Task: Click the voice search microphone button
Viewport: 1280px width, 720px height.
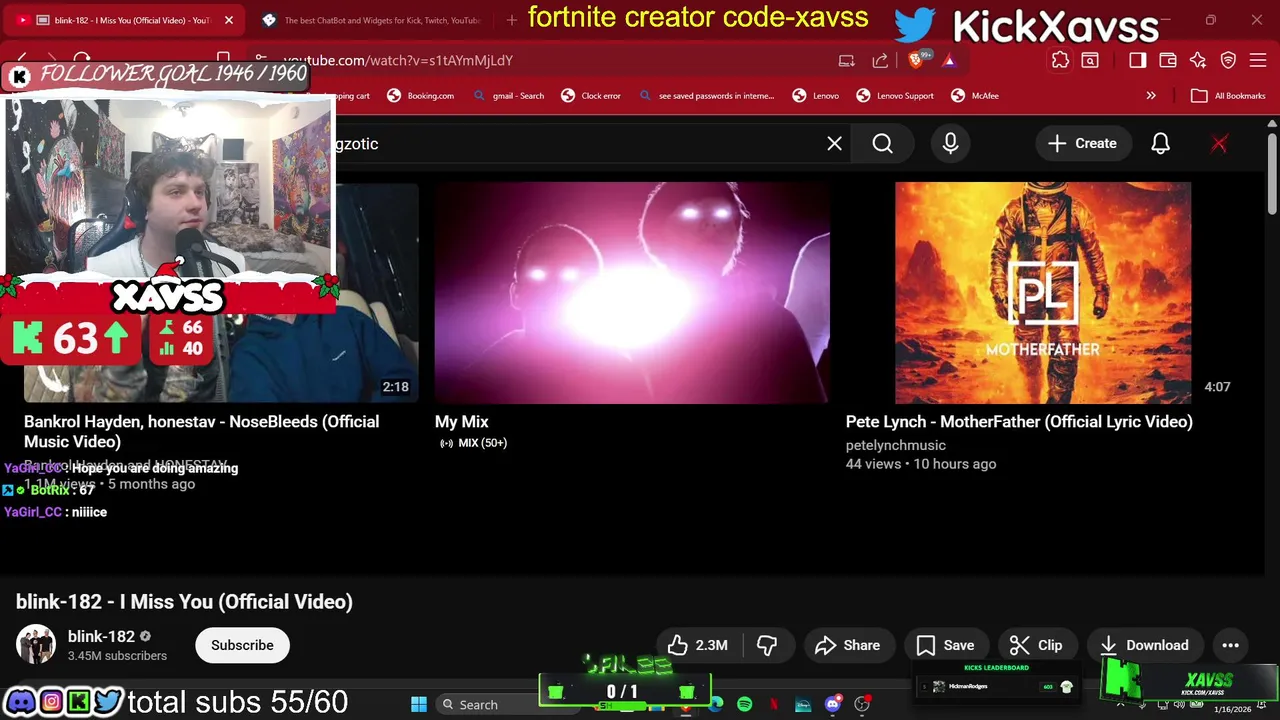Action: tap(950, 143)
